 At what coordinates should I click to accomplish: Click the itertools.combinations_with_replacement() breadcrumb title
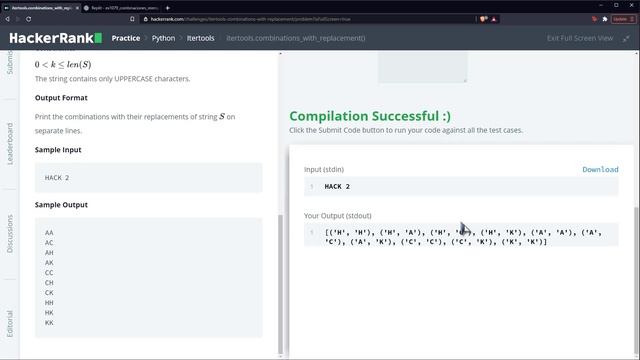(x=296, y=38)
